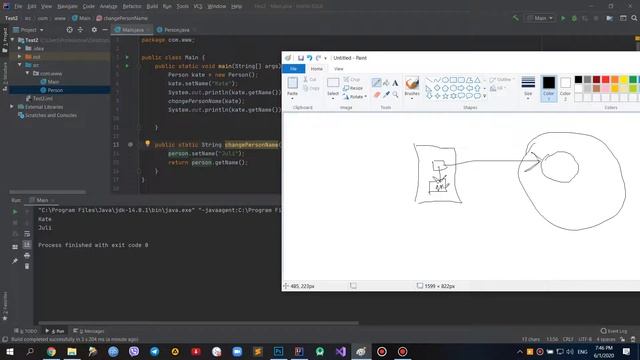Select the Eraser tool in Paint
This screenshot has height=360, width=640.
(x=376, y=95)
